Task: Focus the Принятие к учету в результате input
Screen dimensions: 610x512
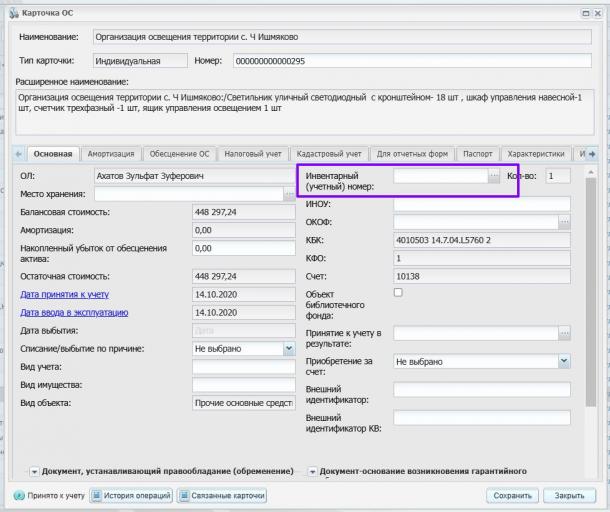Action: pos(476,333)
